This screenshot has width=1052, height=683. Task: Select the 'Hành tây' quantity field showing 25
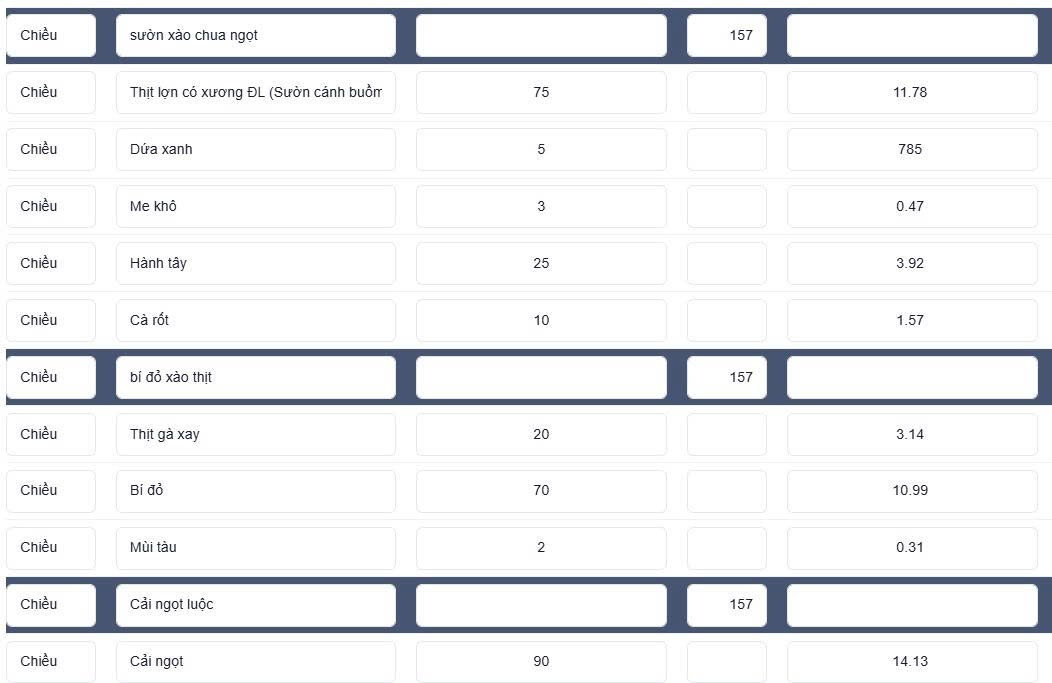pyautogui.click(x=541, y=264)
